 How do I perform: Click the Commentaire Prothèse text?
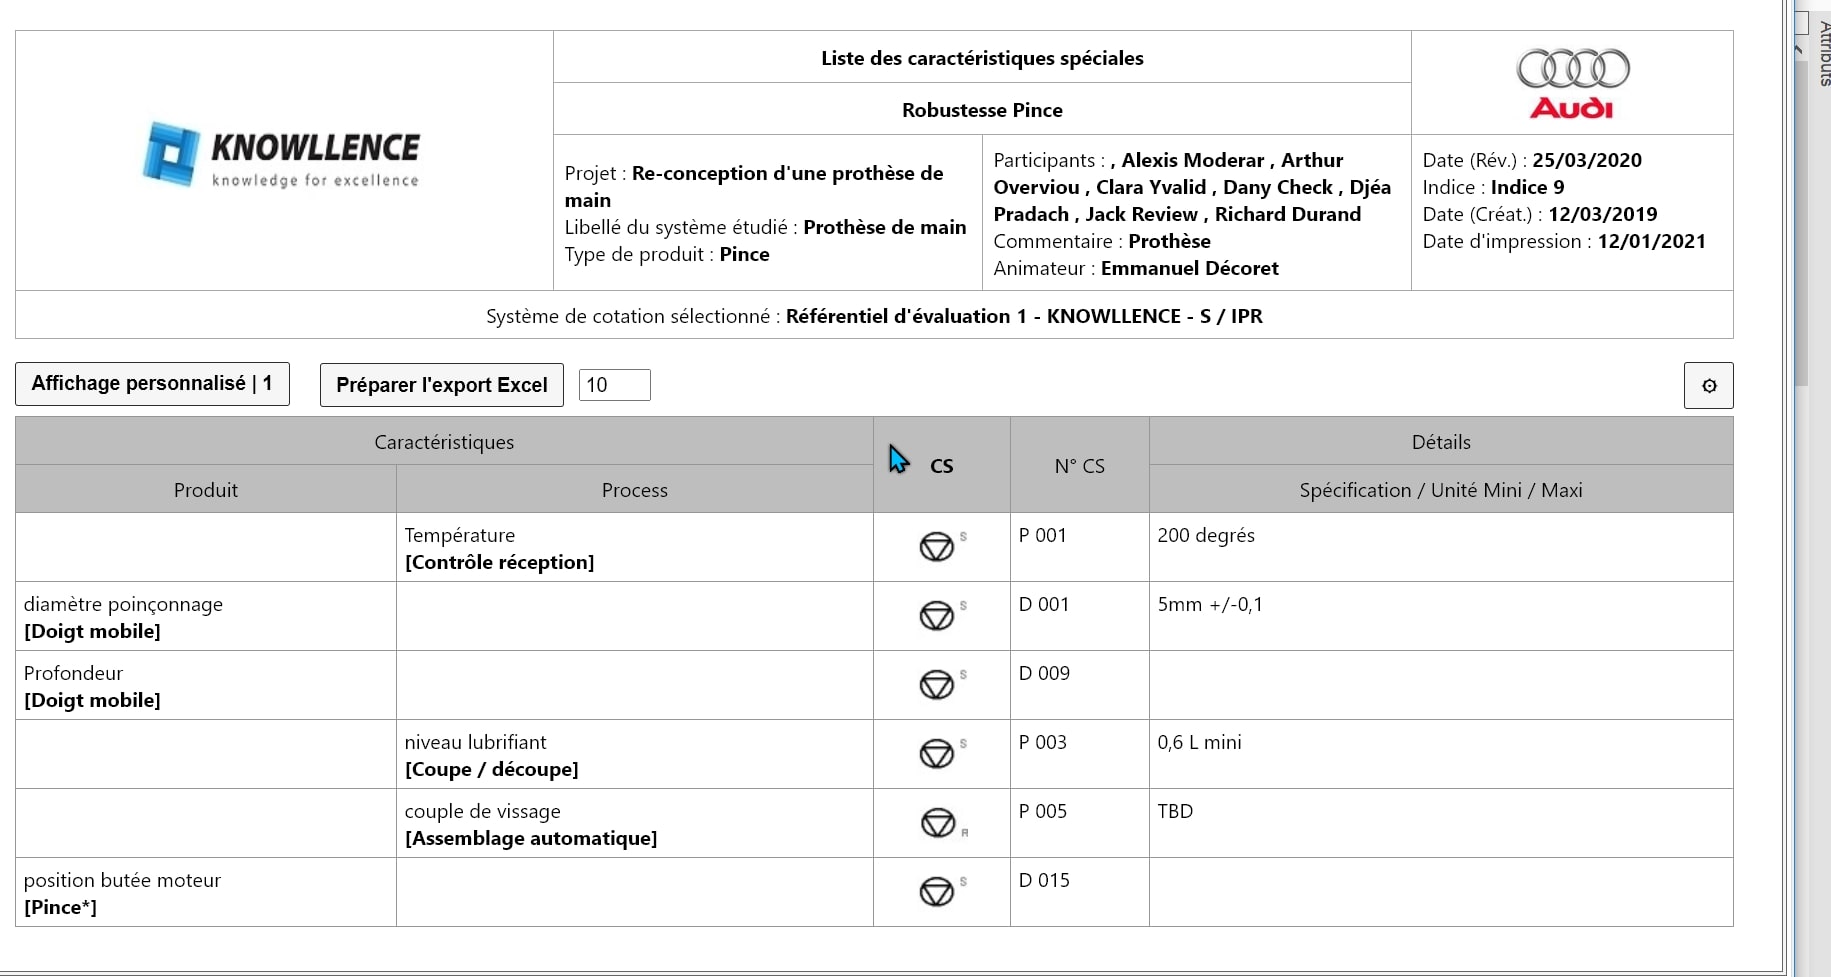(1102, 241)
